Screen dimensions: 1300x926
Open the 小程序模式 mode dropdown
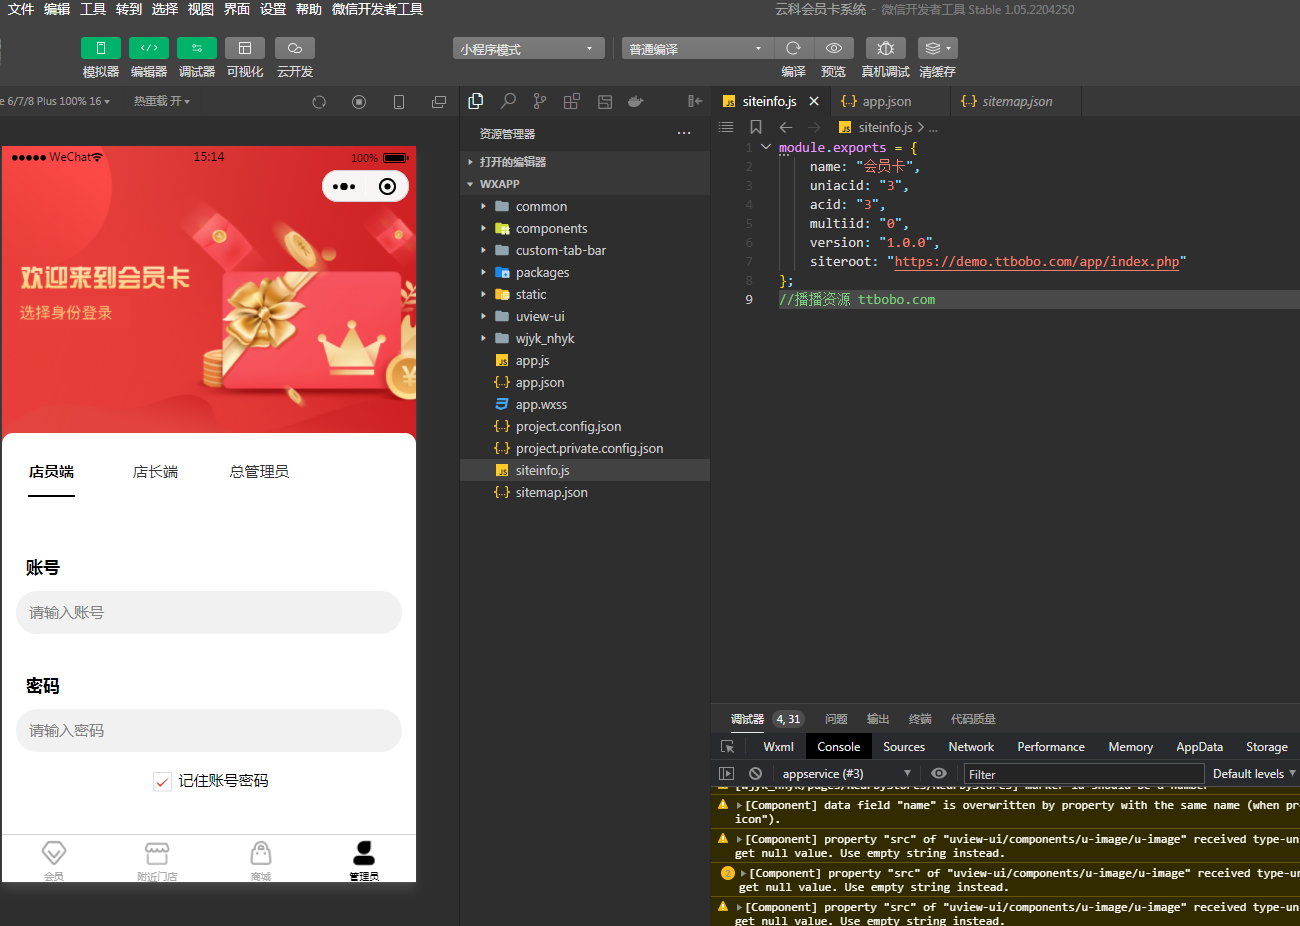click(528, 48)
